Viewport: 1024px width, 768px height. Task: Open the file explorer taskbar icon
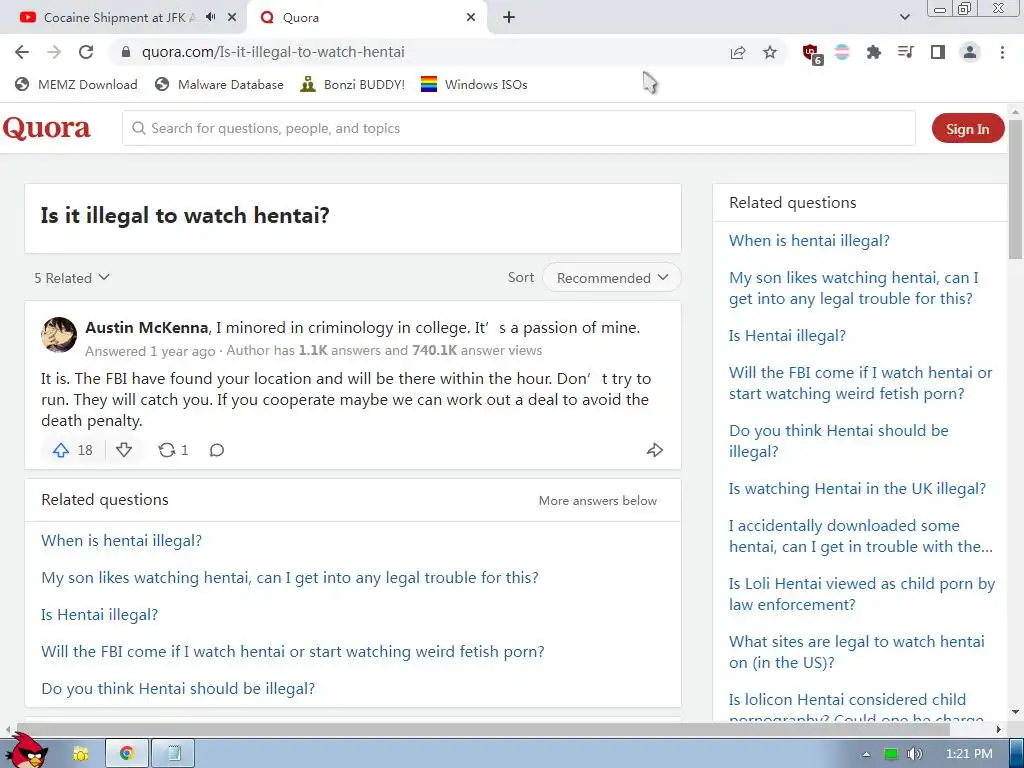click(x=81, y=754)
